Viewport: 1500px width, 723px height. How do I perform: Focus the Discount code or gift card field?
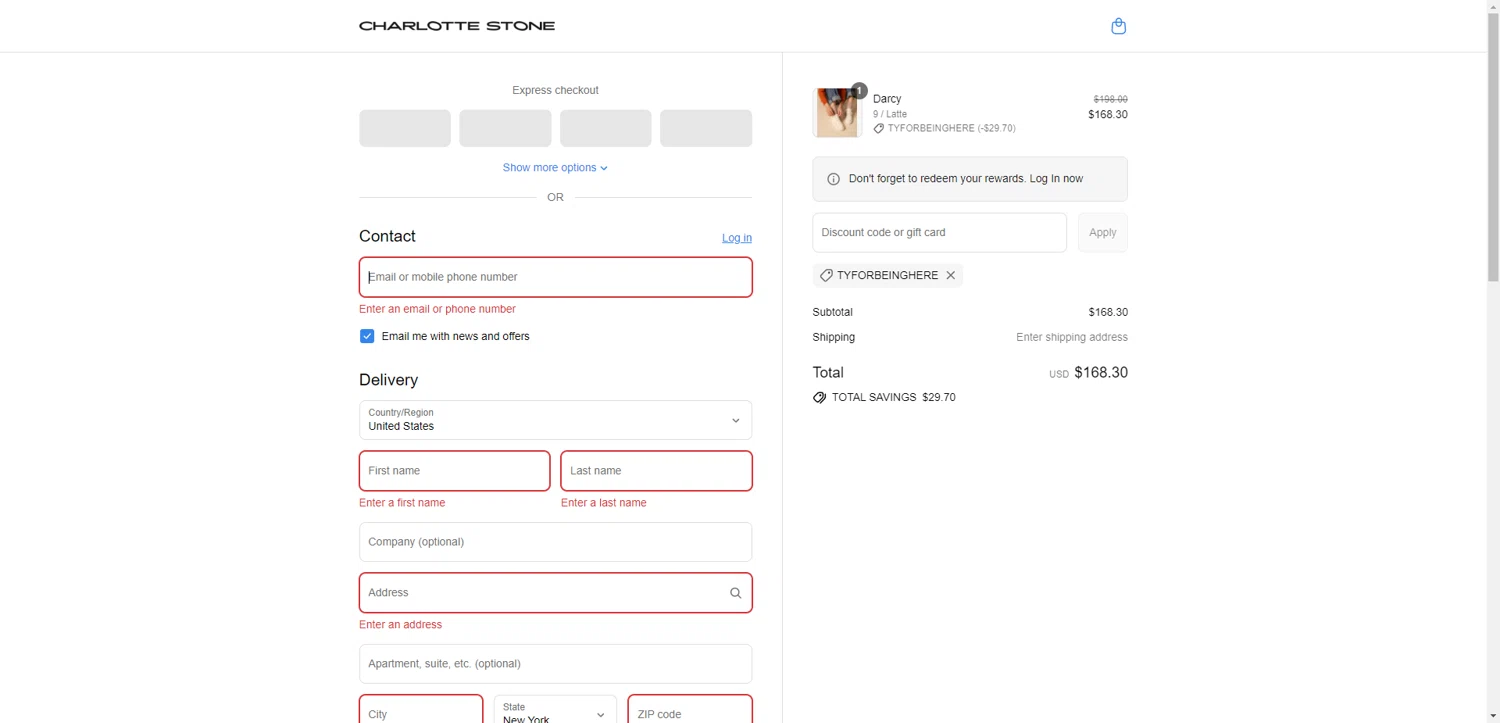[939, 232]
